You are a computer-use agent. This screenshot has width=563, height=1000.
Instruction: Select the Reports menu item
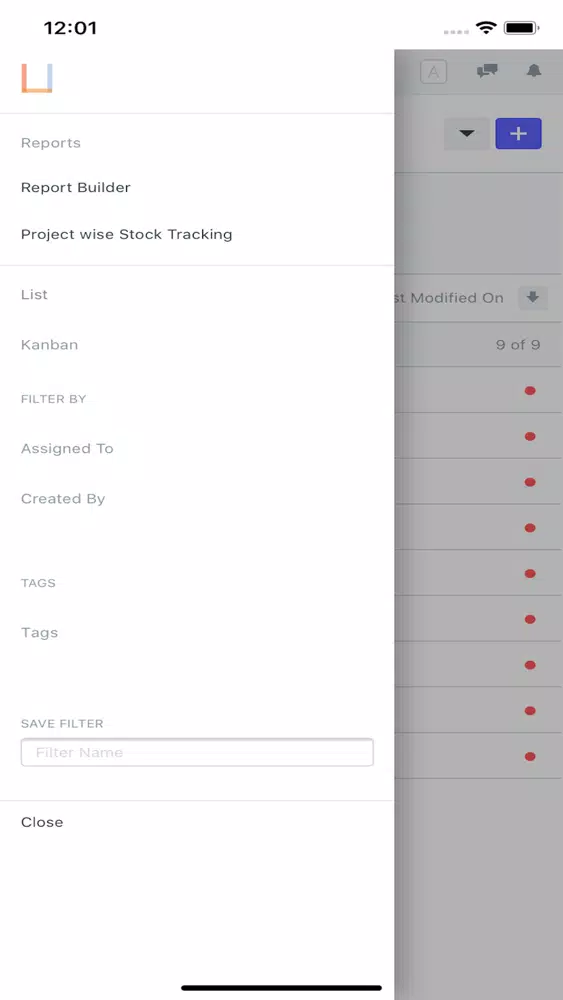point(51,143)
